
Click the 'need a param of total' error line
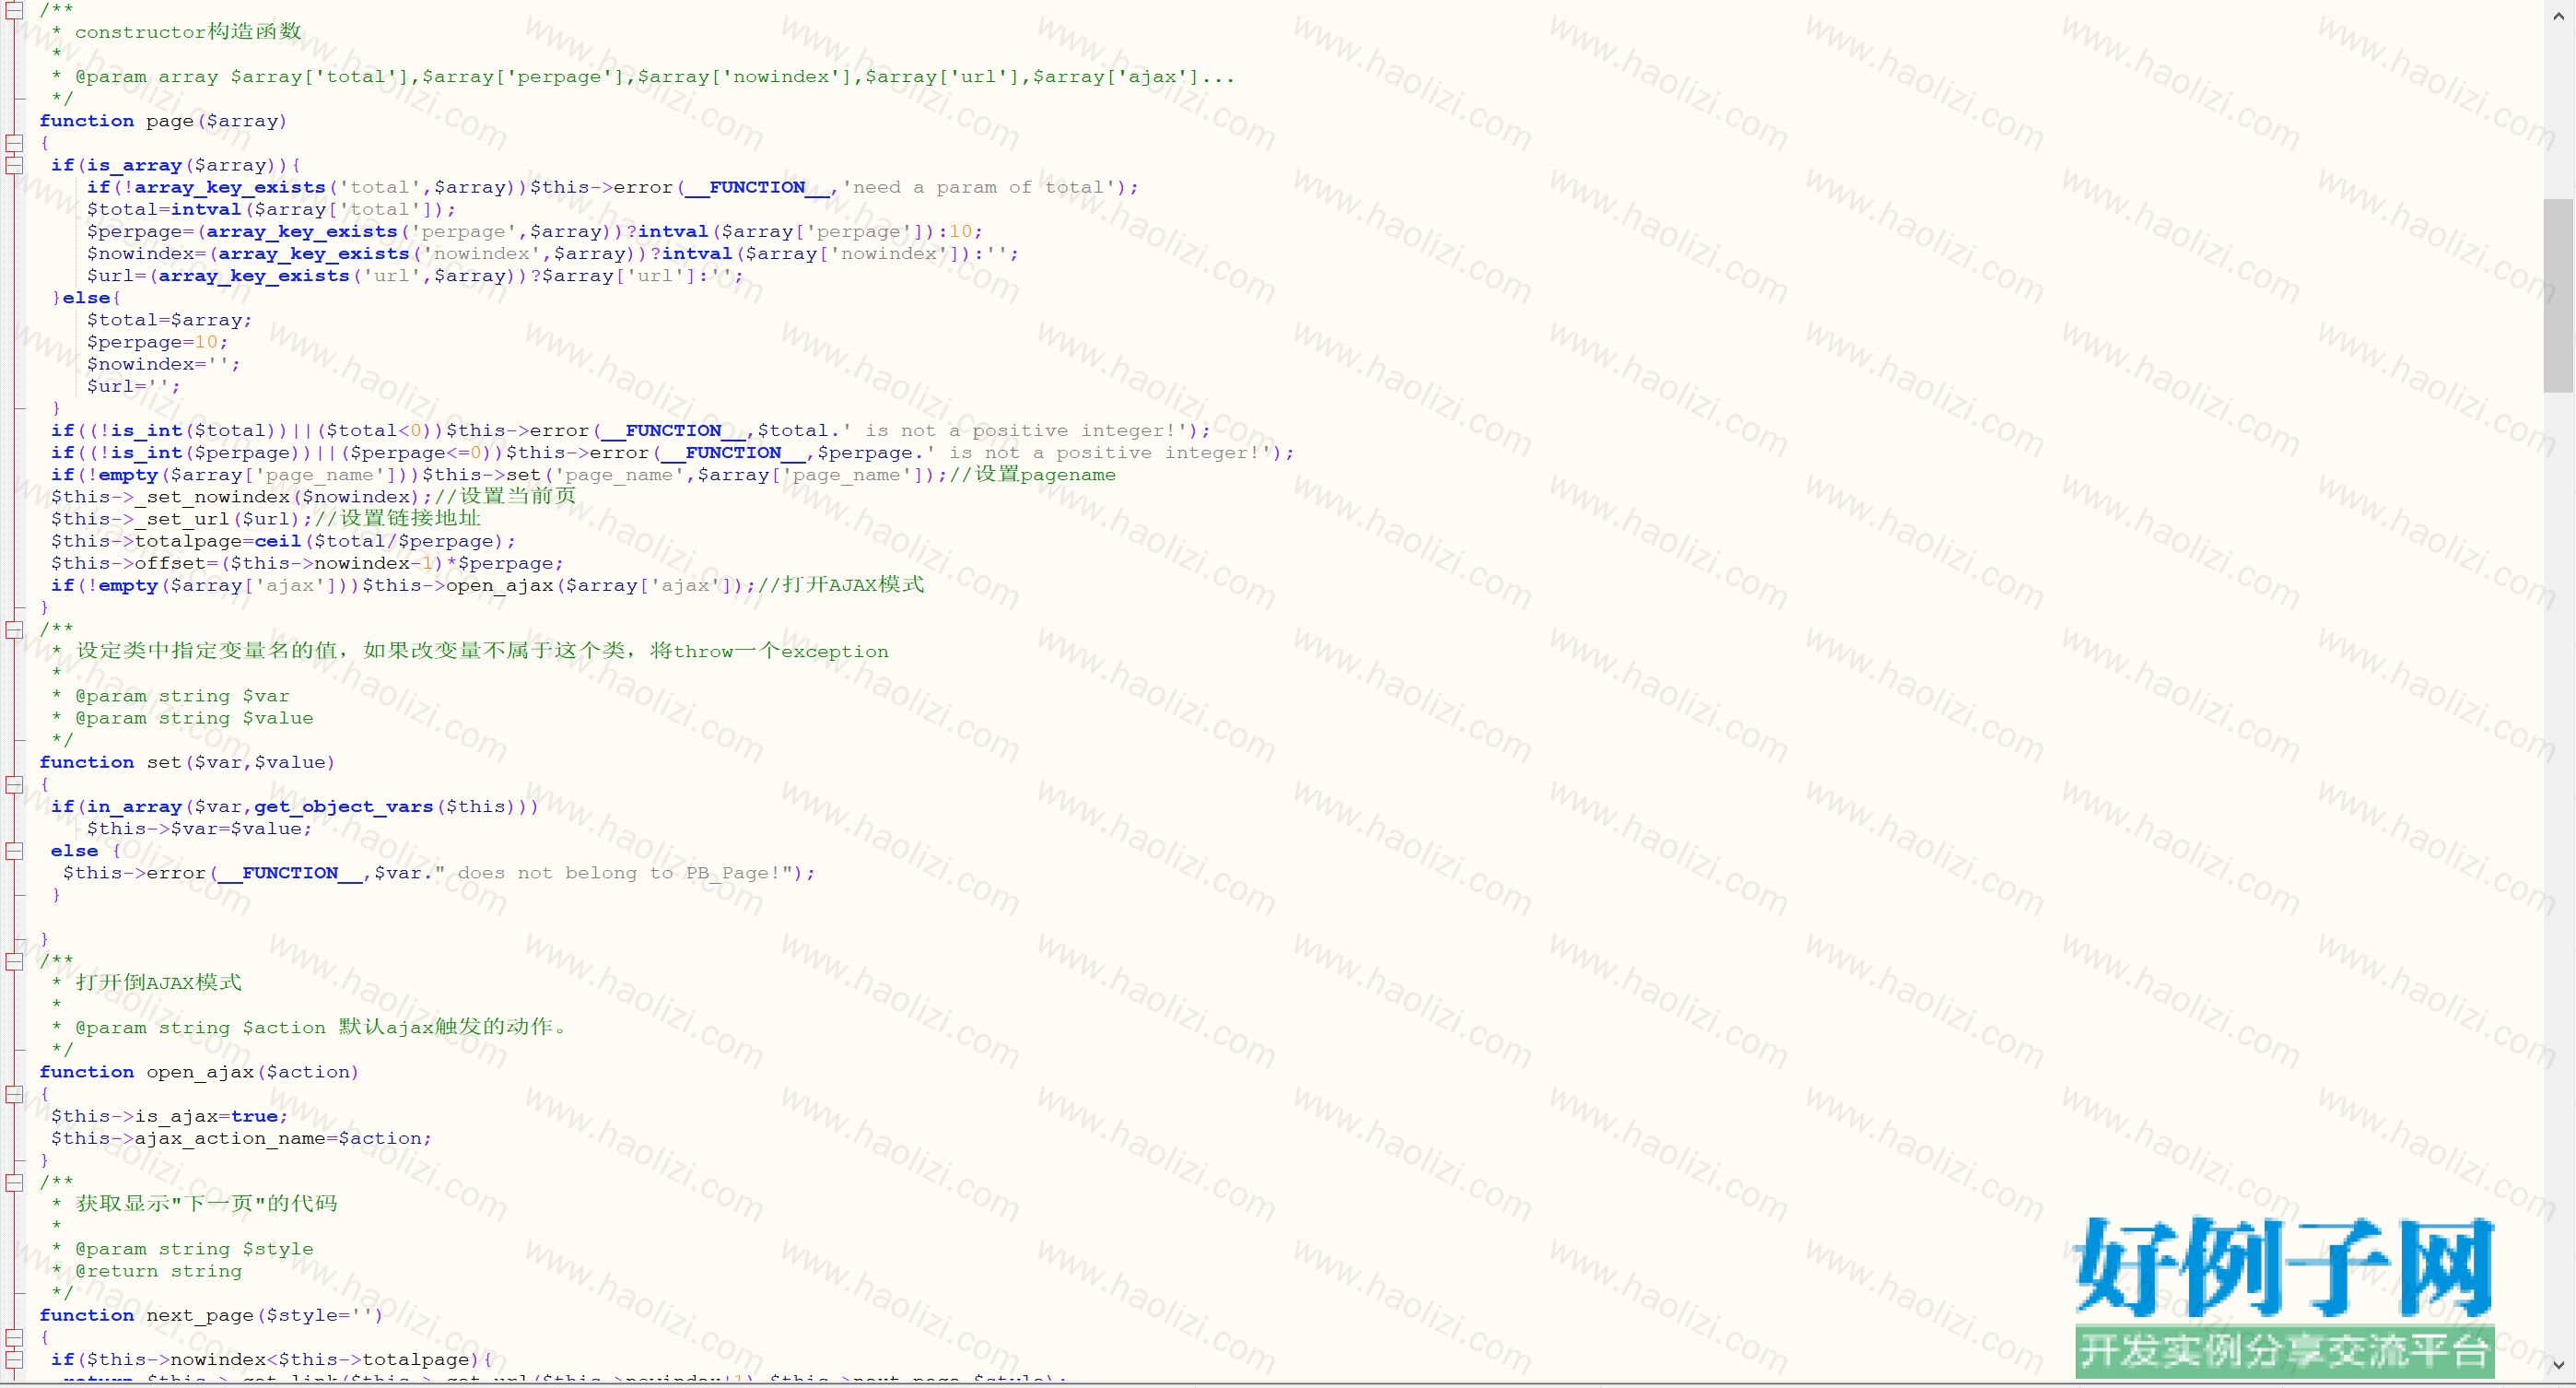612,187
